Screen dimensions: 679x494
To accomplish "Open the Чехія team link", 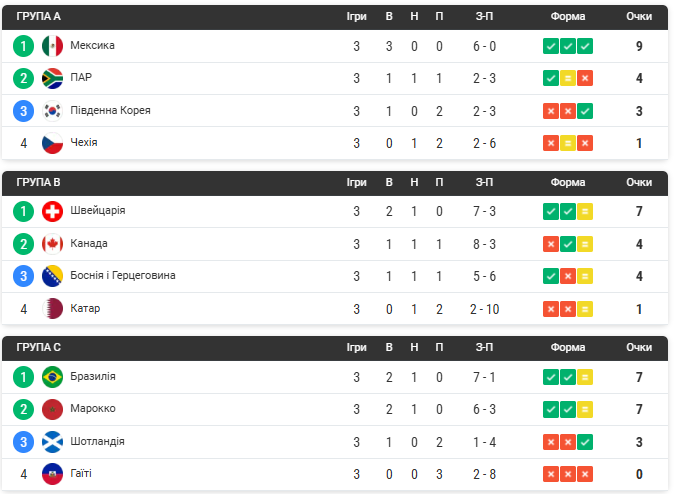I will click(x=84, y=142).
